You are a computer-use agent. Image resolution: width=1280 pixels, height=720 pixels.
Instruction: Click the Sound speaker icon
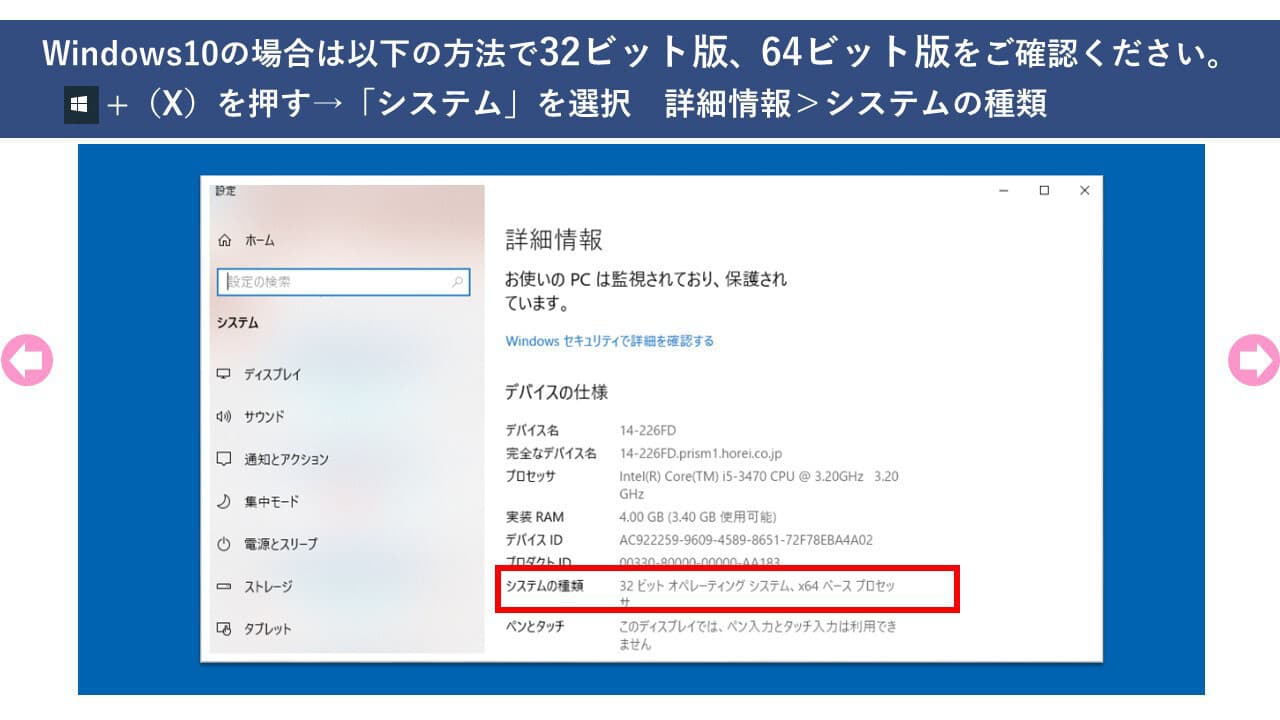[224, 416]
